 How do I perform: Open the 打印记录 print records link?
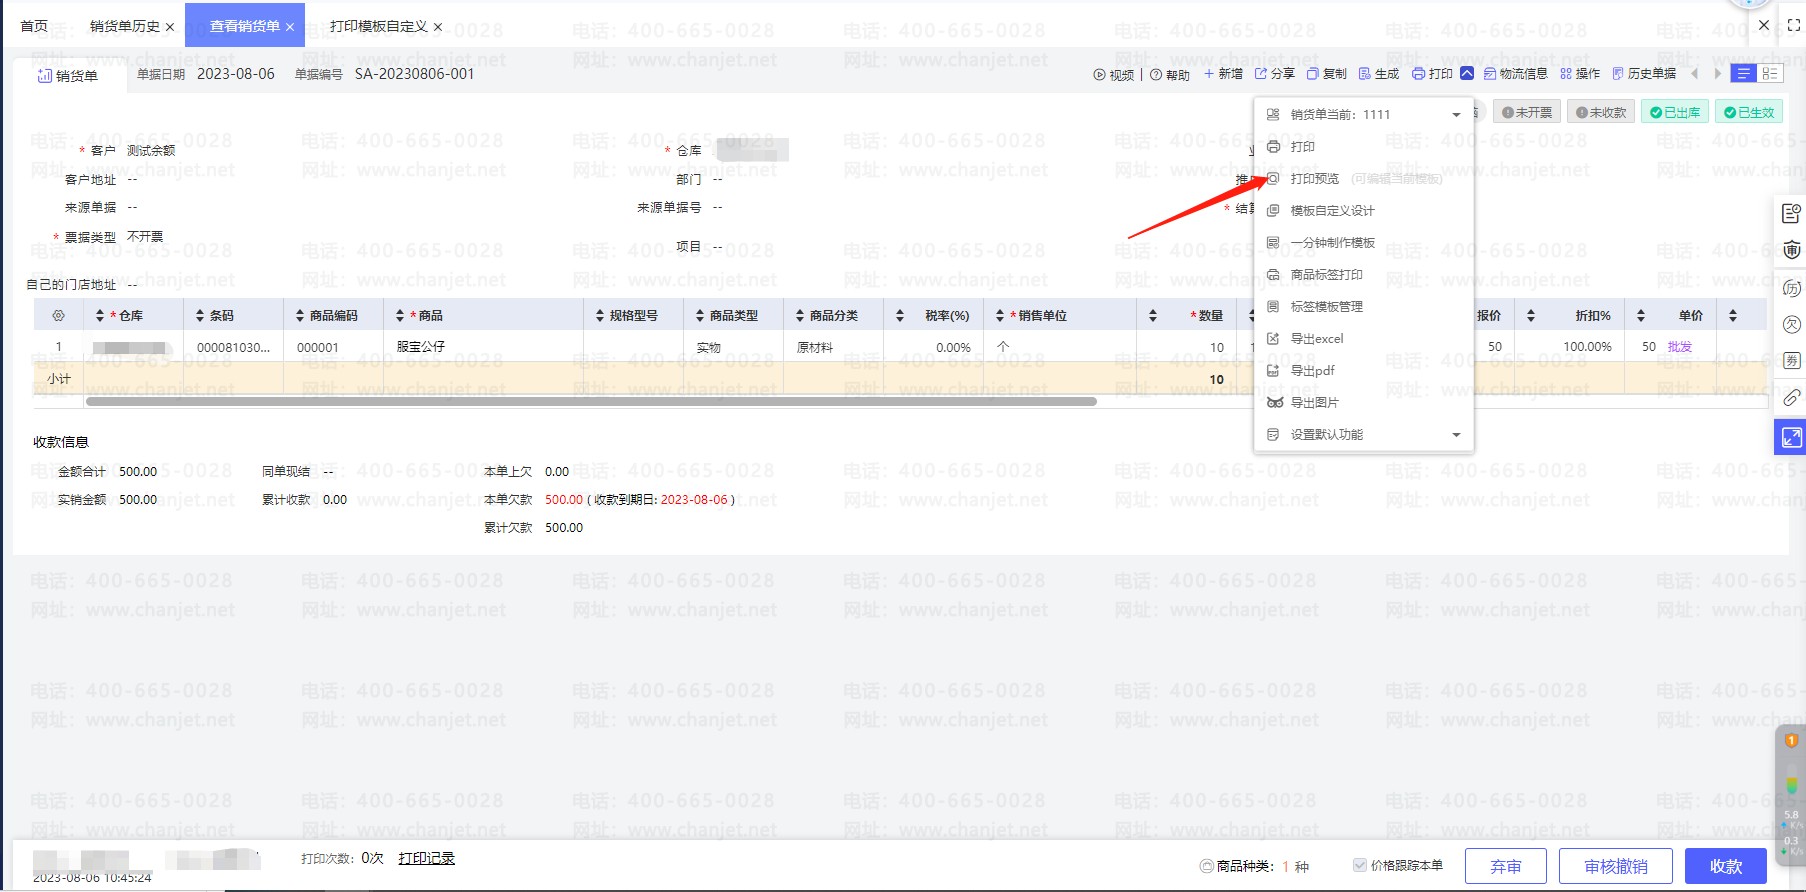426,858
